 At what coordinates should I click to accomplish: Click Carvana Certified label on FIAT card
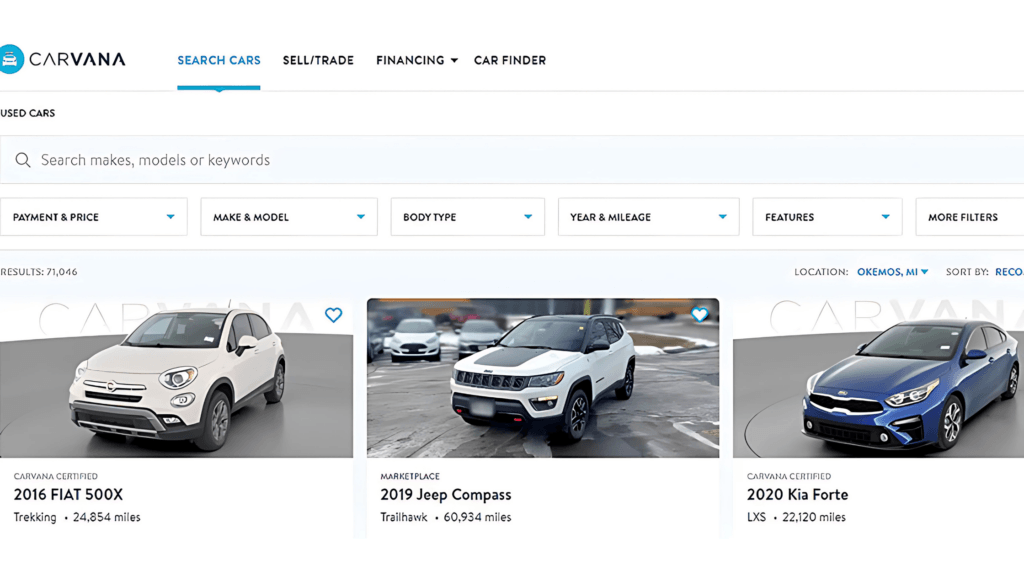pos(56,477)
